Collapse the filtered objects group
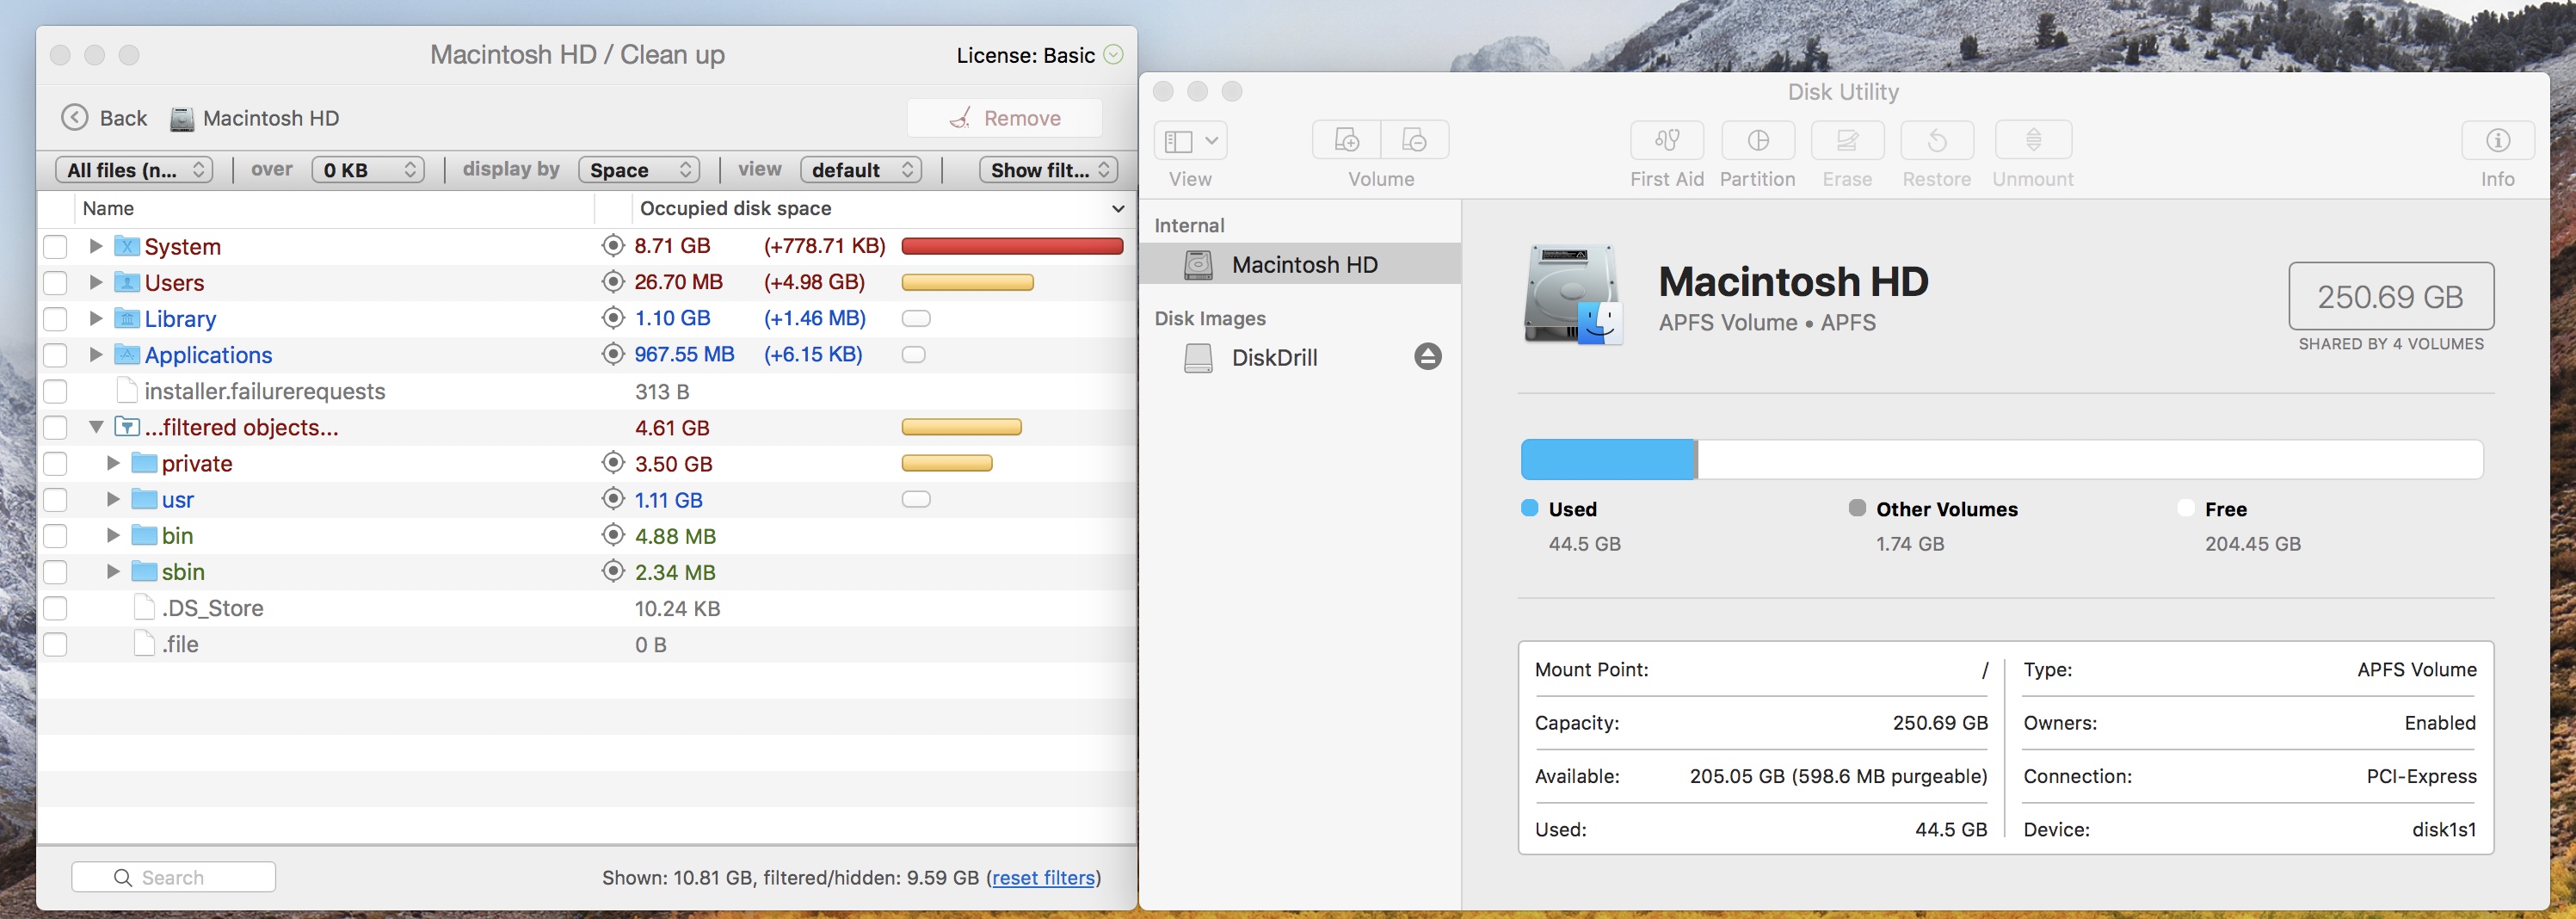Screen dimensions: 2576x919 pos(96,427)
